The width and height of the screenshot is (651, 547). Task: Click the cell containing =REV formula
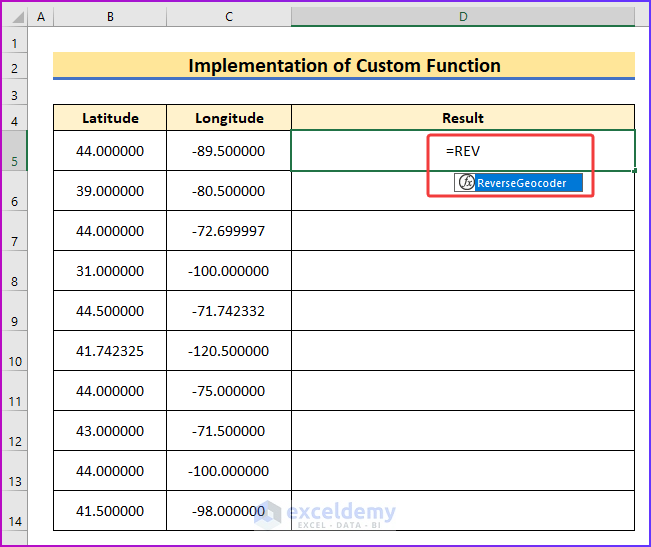tap(463, 151)
